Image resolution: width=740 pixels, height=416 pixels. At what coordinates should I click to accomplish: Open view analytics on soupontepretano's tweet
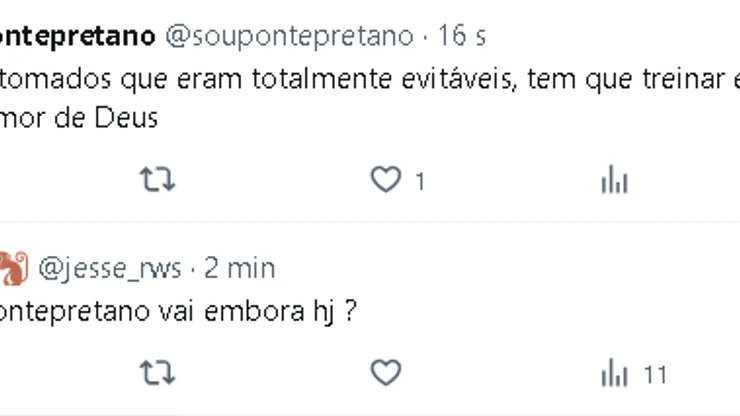(x=613, y=181)
